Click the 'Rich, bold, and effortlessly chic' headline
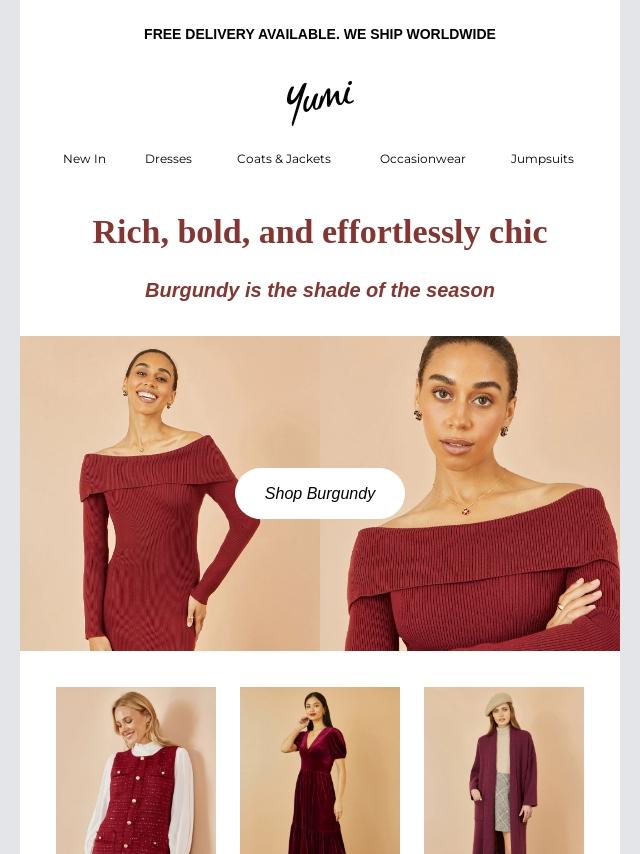640x854 pixels. coord(320,232)
